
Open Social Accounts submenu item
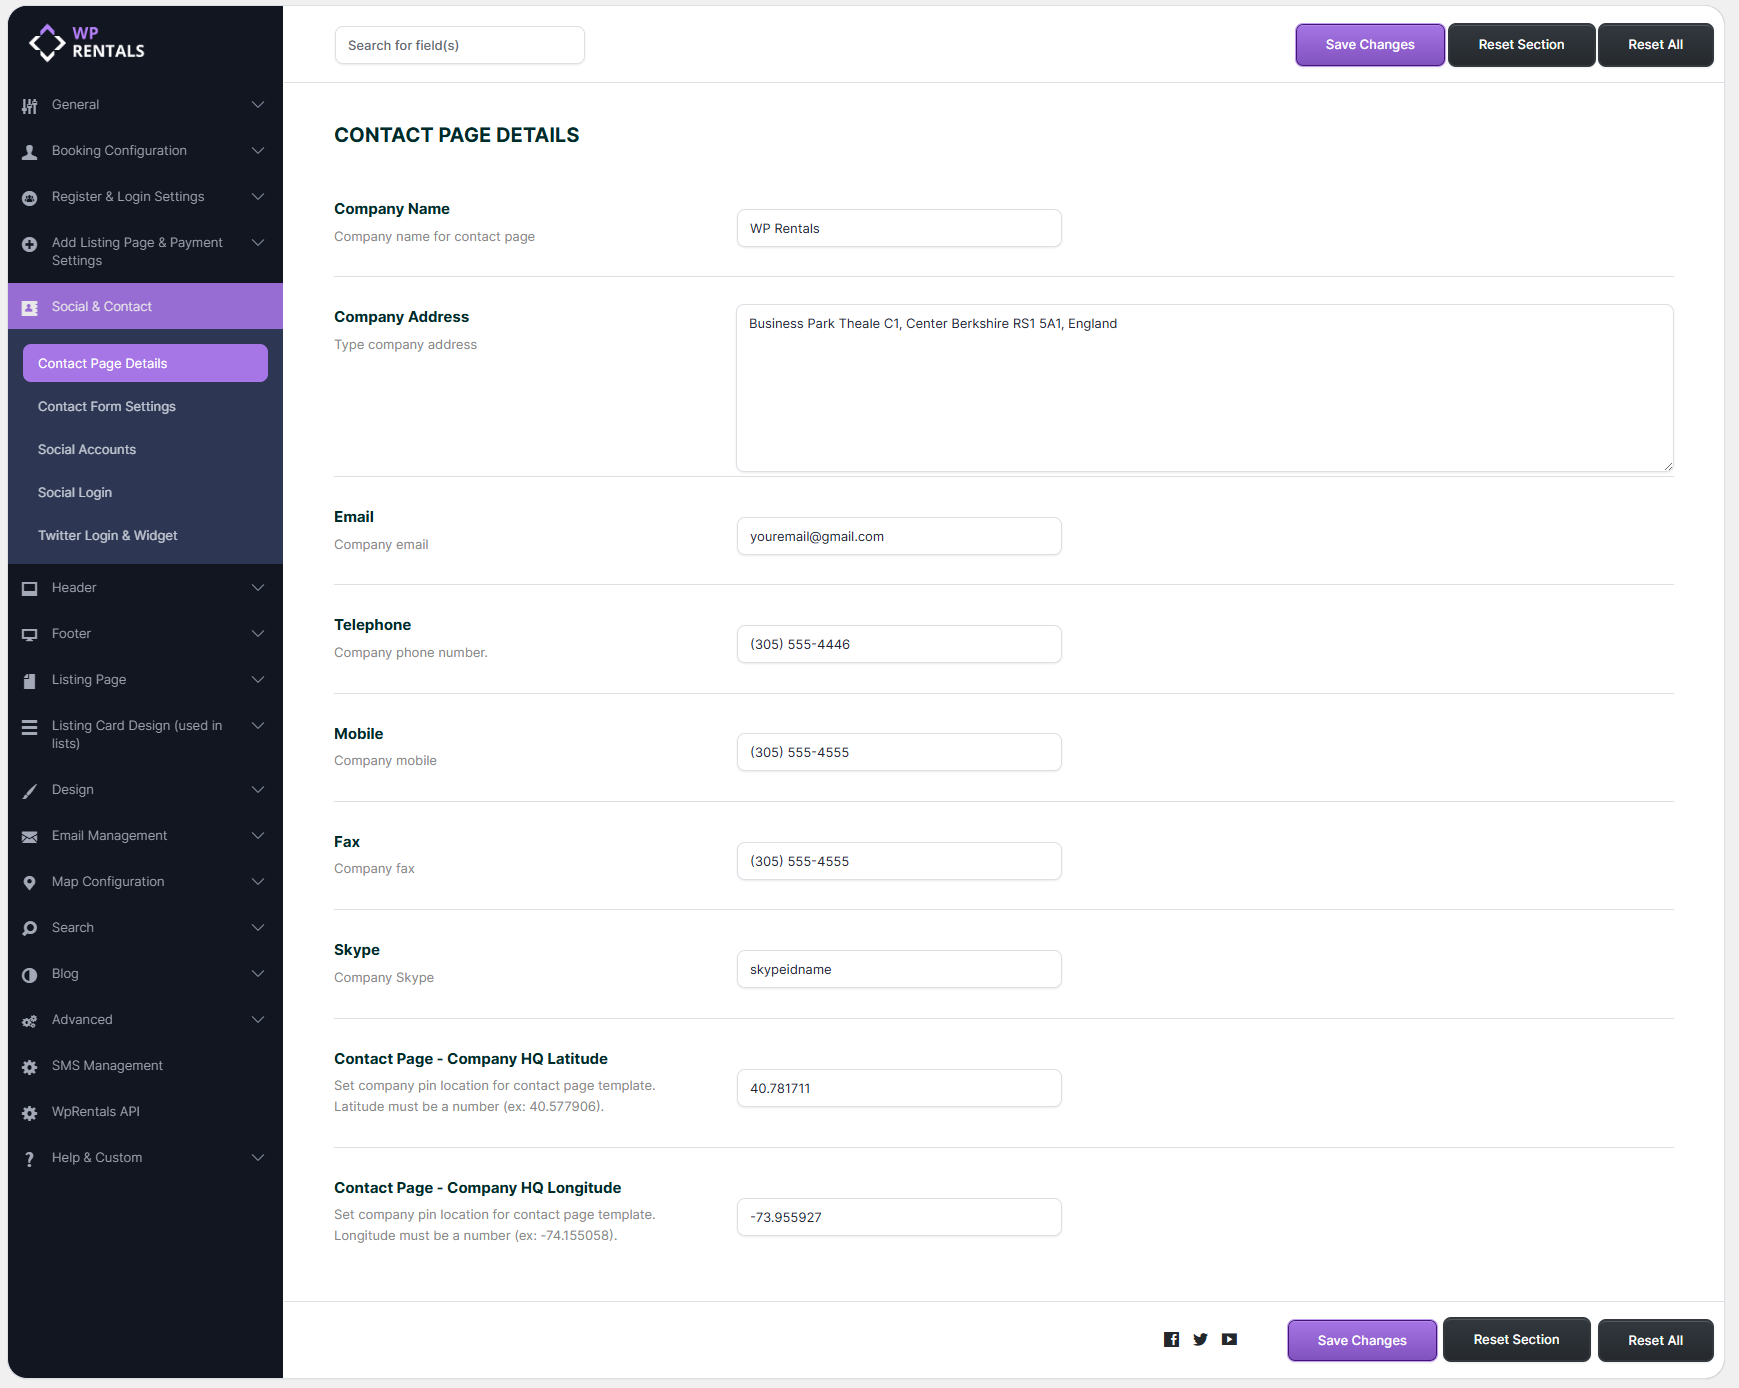tap(87, 450)
